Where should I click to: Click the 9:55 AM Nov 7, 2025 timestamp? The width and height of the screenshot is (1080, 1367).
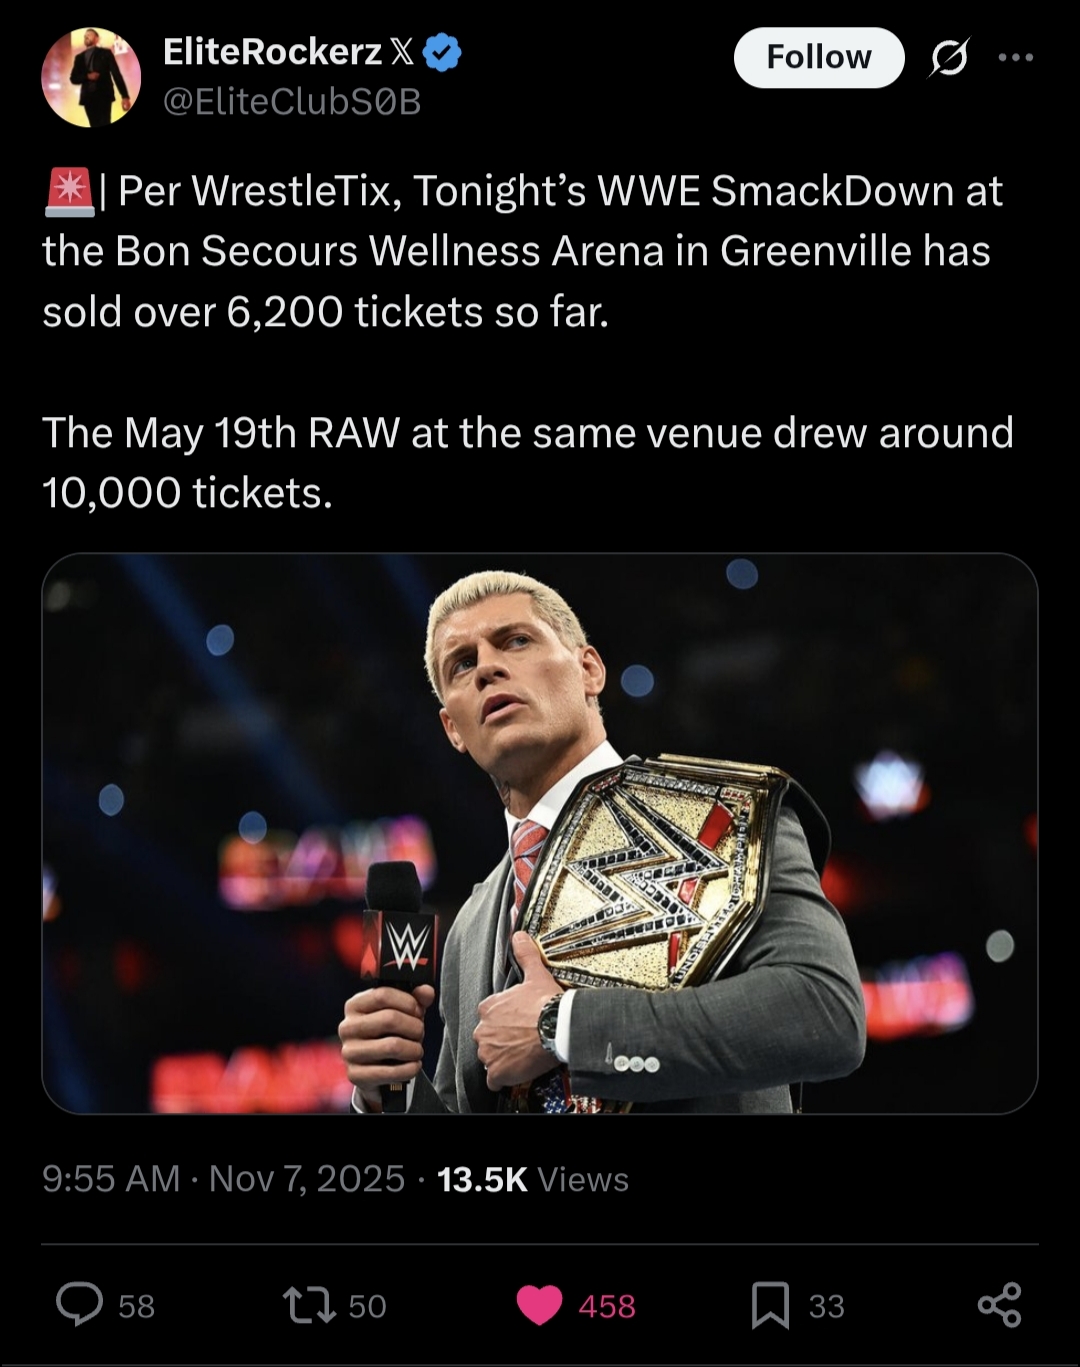click(223, 1179)
